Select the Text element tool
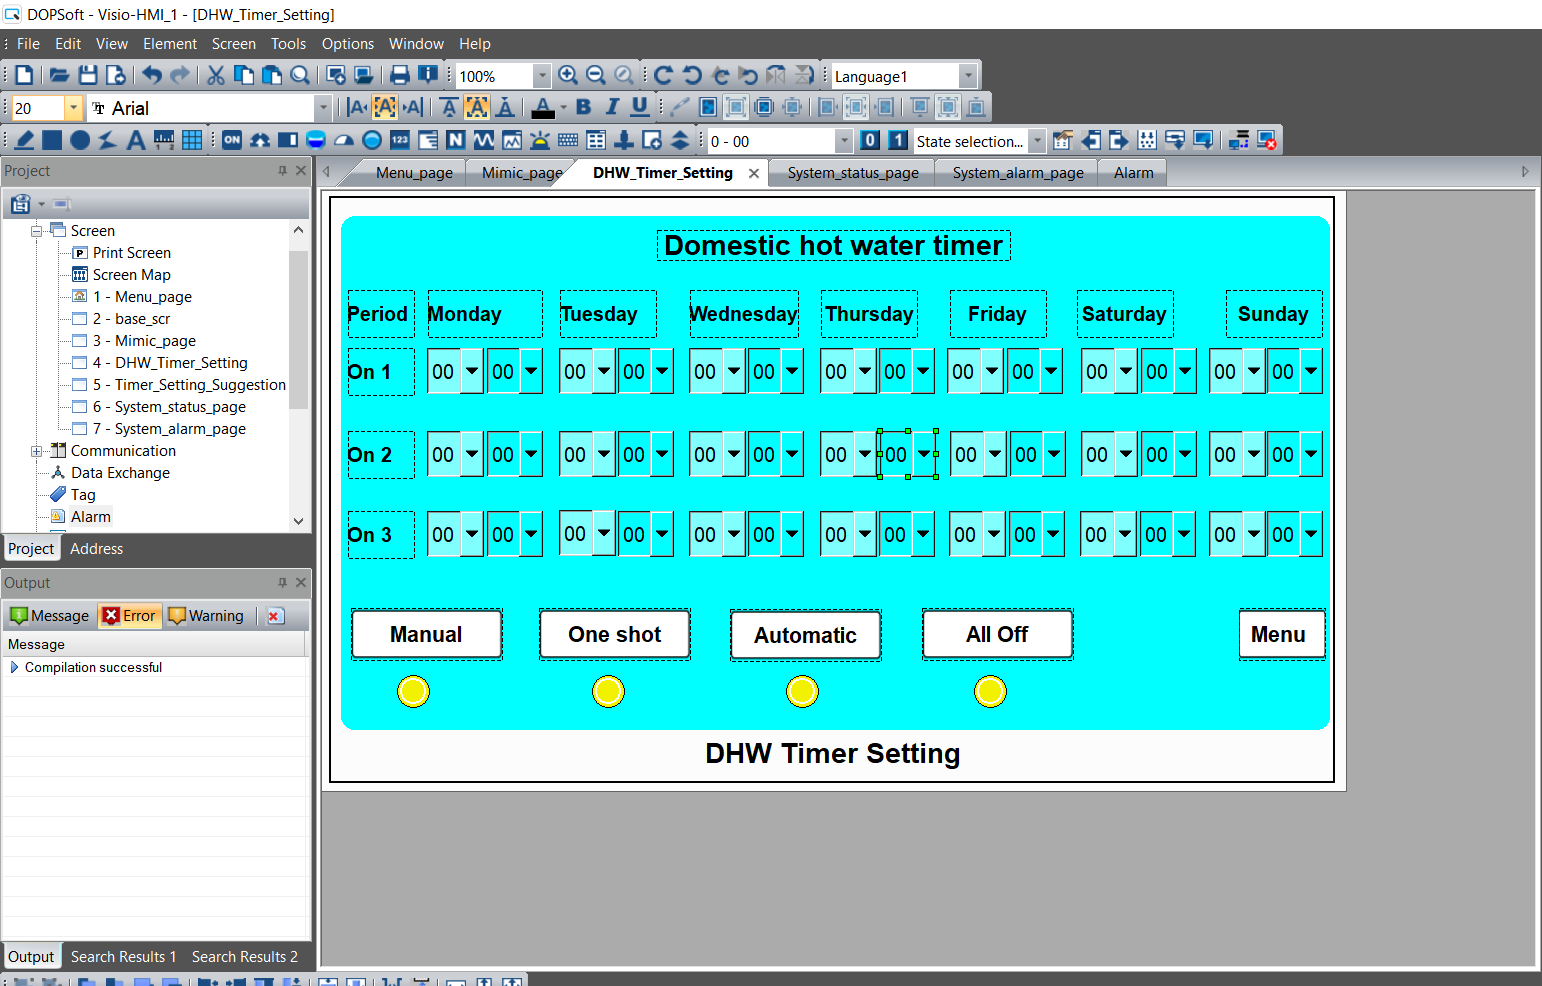This screenshot has height=986, width=1542. (135, 140)
